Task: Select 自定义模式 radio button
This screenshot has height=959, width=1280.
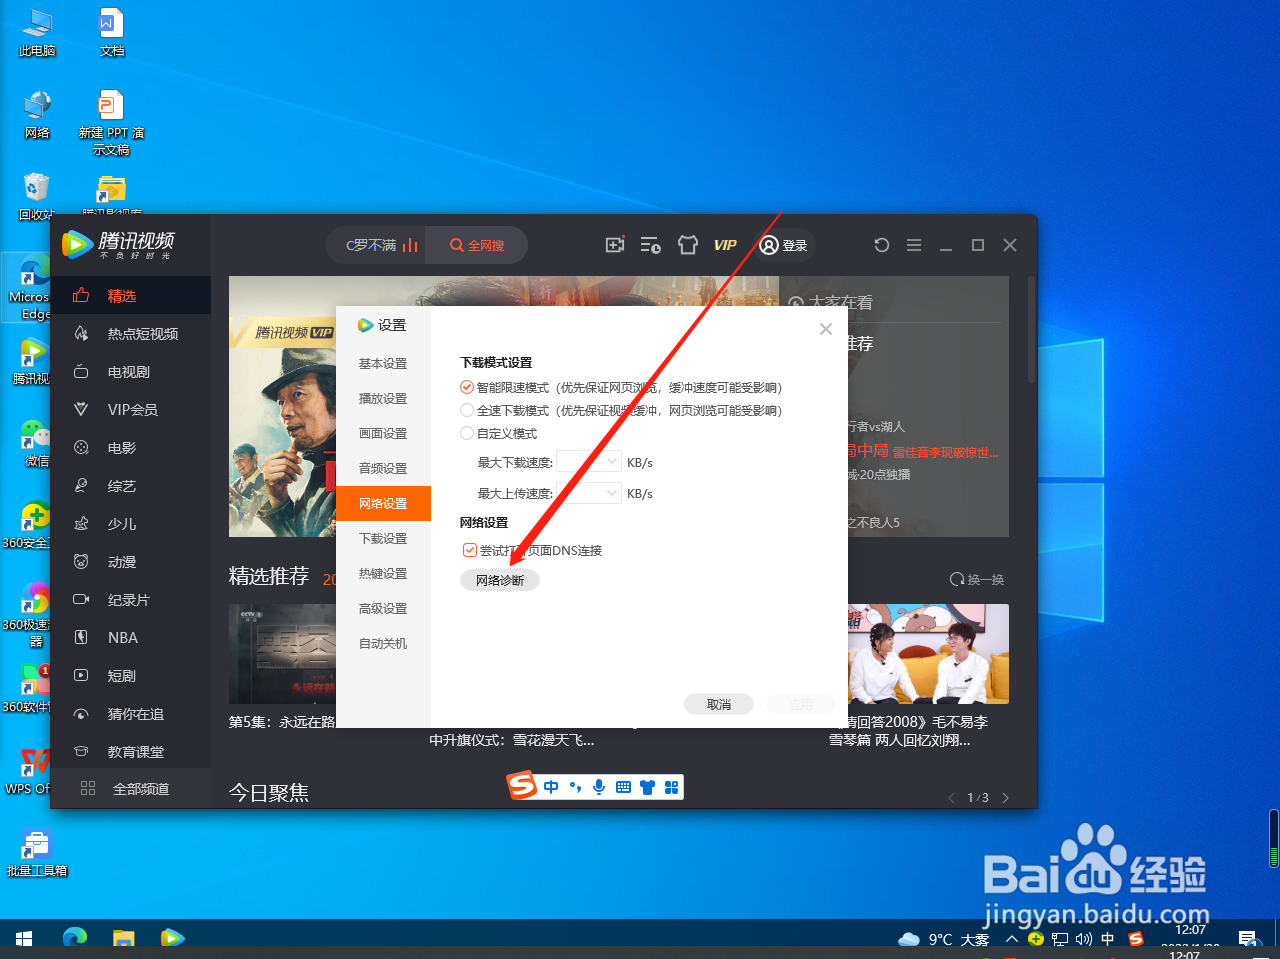Action: 467,433
